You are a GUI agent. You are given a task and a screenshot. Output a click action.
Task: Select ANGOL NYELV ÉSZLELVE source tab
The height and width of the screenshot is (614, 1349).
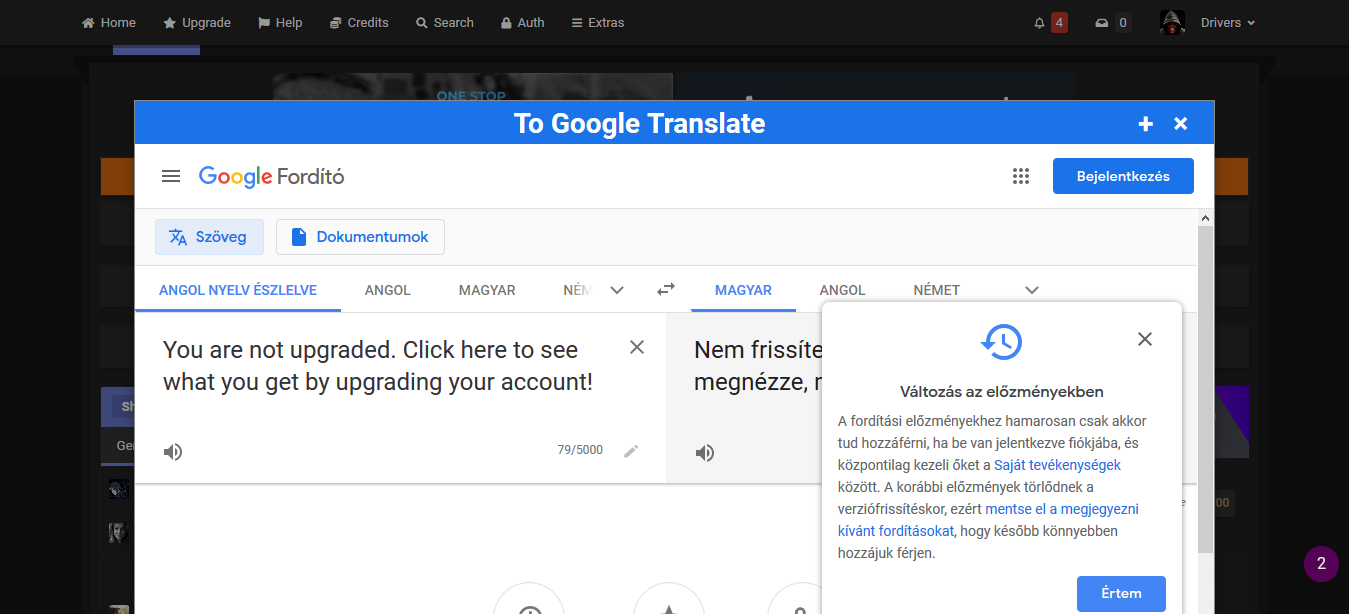pyautogui.click(x=238, y=290)
